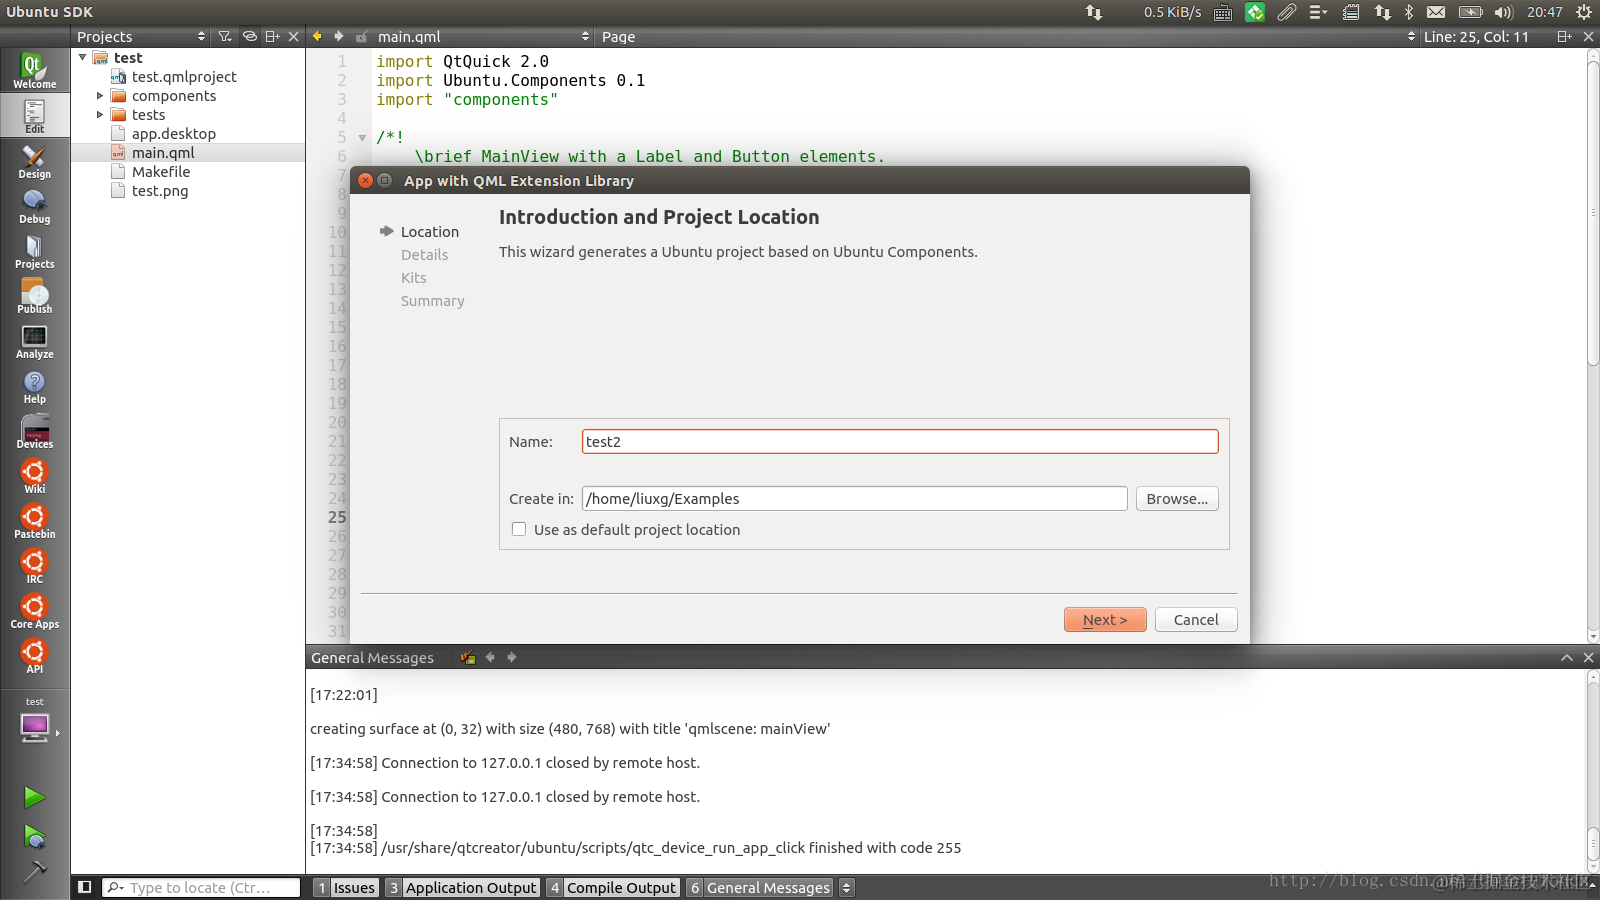This screenshot has width=1600, height=900.
Task: Open the main.qml document dropdown
Action: (x=483, y=36)
